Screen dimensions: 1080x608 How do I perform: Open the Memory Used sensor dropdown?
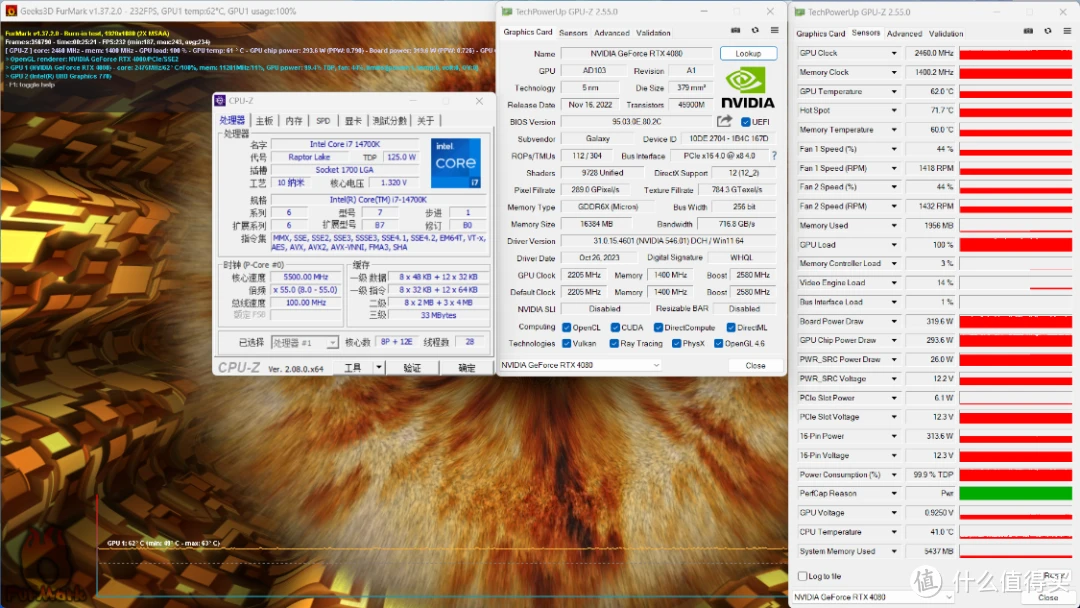(894, 225)
